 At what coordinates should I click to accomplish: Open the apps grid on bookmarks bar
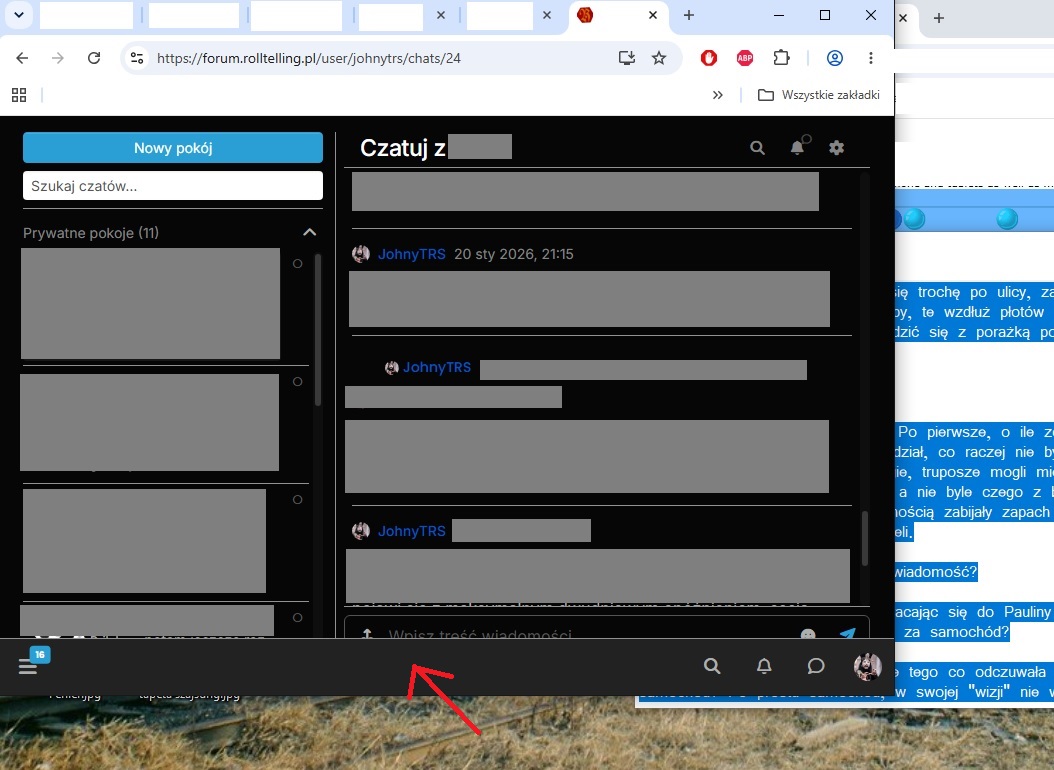tap(19, 95)
